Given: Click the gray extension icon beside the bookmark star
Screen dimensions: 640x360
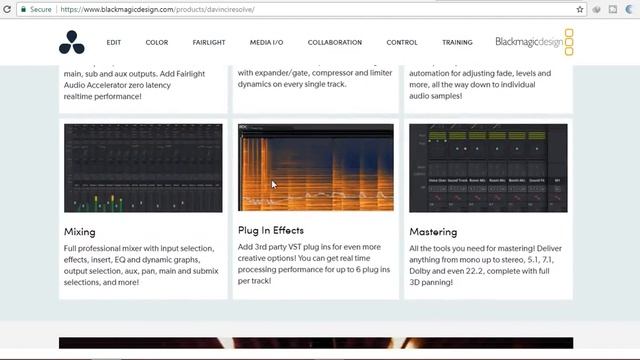Looking at the screenshot, I should (596, 9).
